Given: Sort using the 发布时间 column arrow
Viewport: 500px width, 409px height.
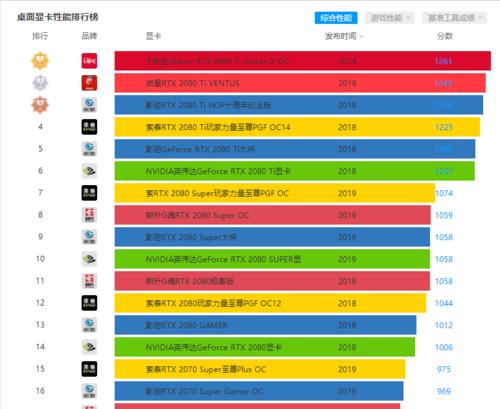Looking at the screenshot, I should click(362, 36).
